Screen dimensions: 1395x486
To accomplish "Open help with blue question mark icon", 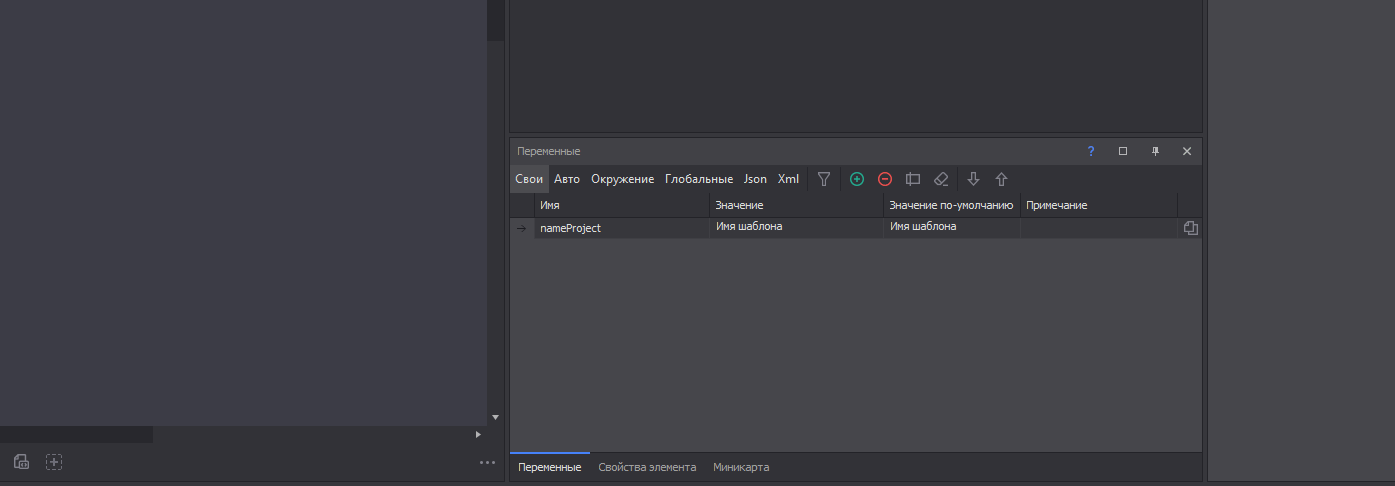I will [x=1091, y=151].
